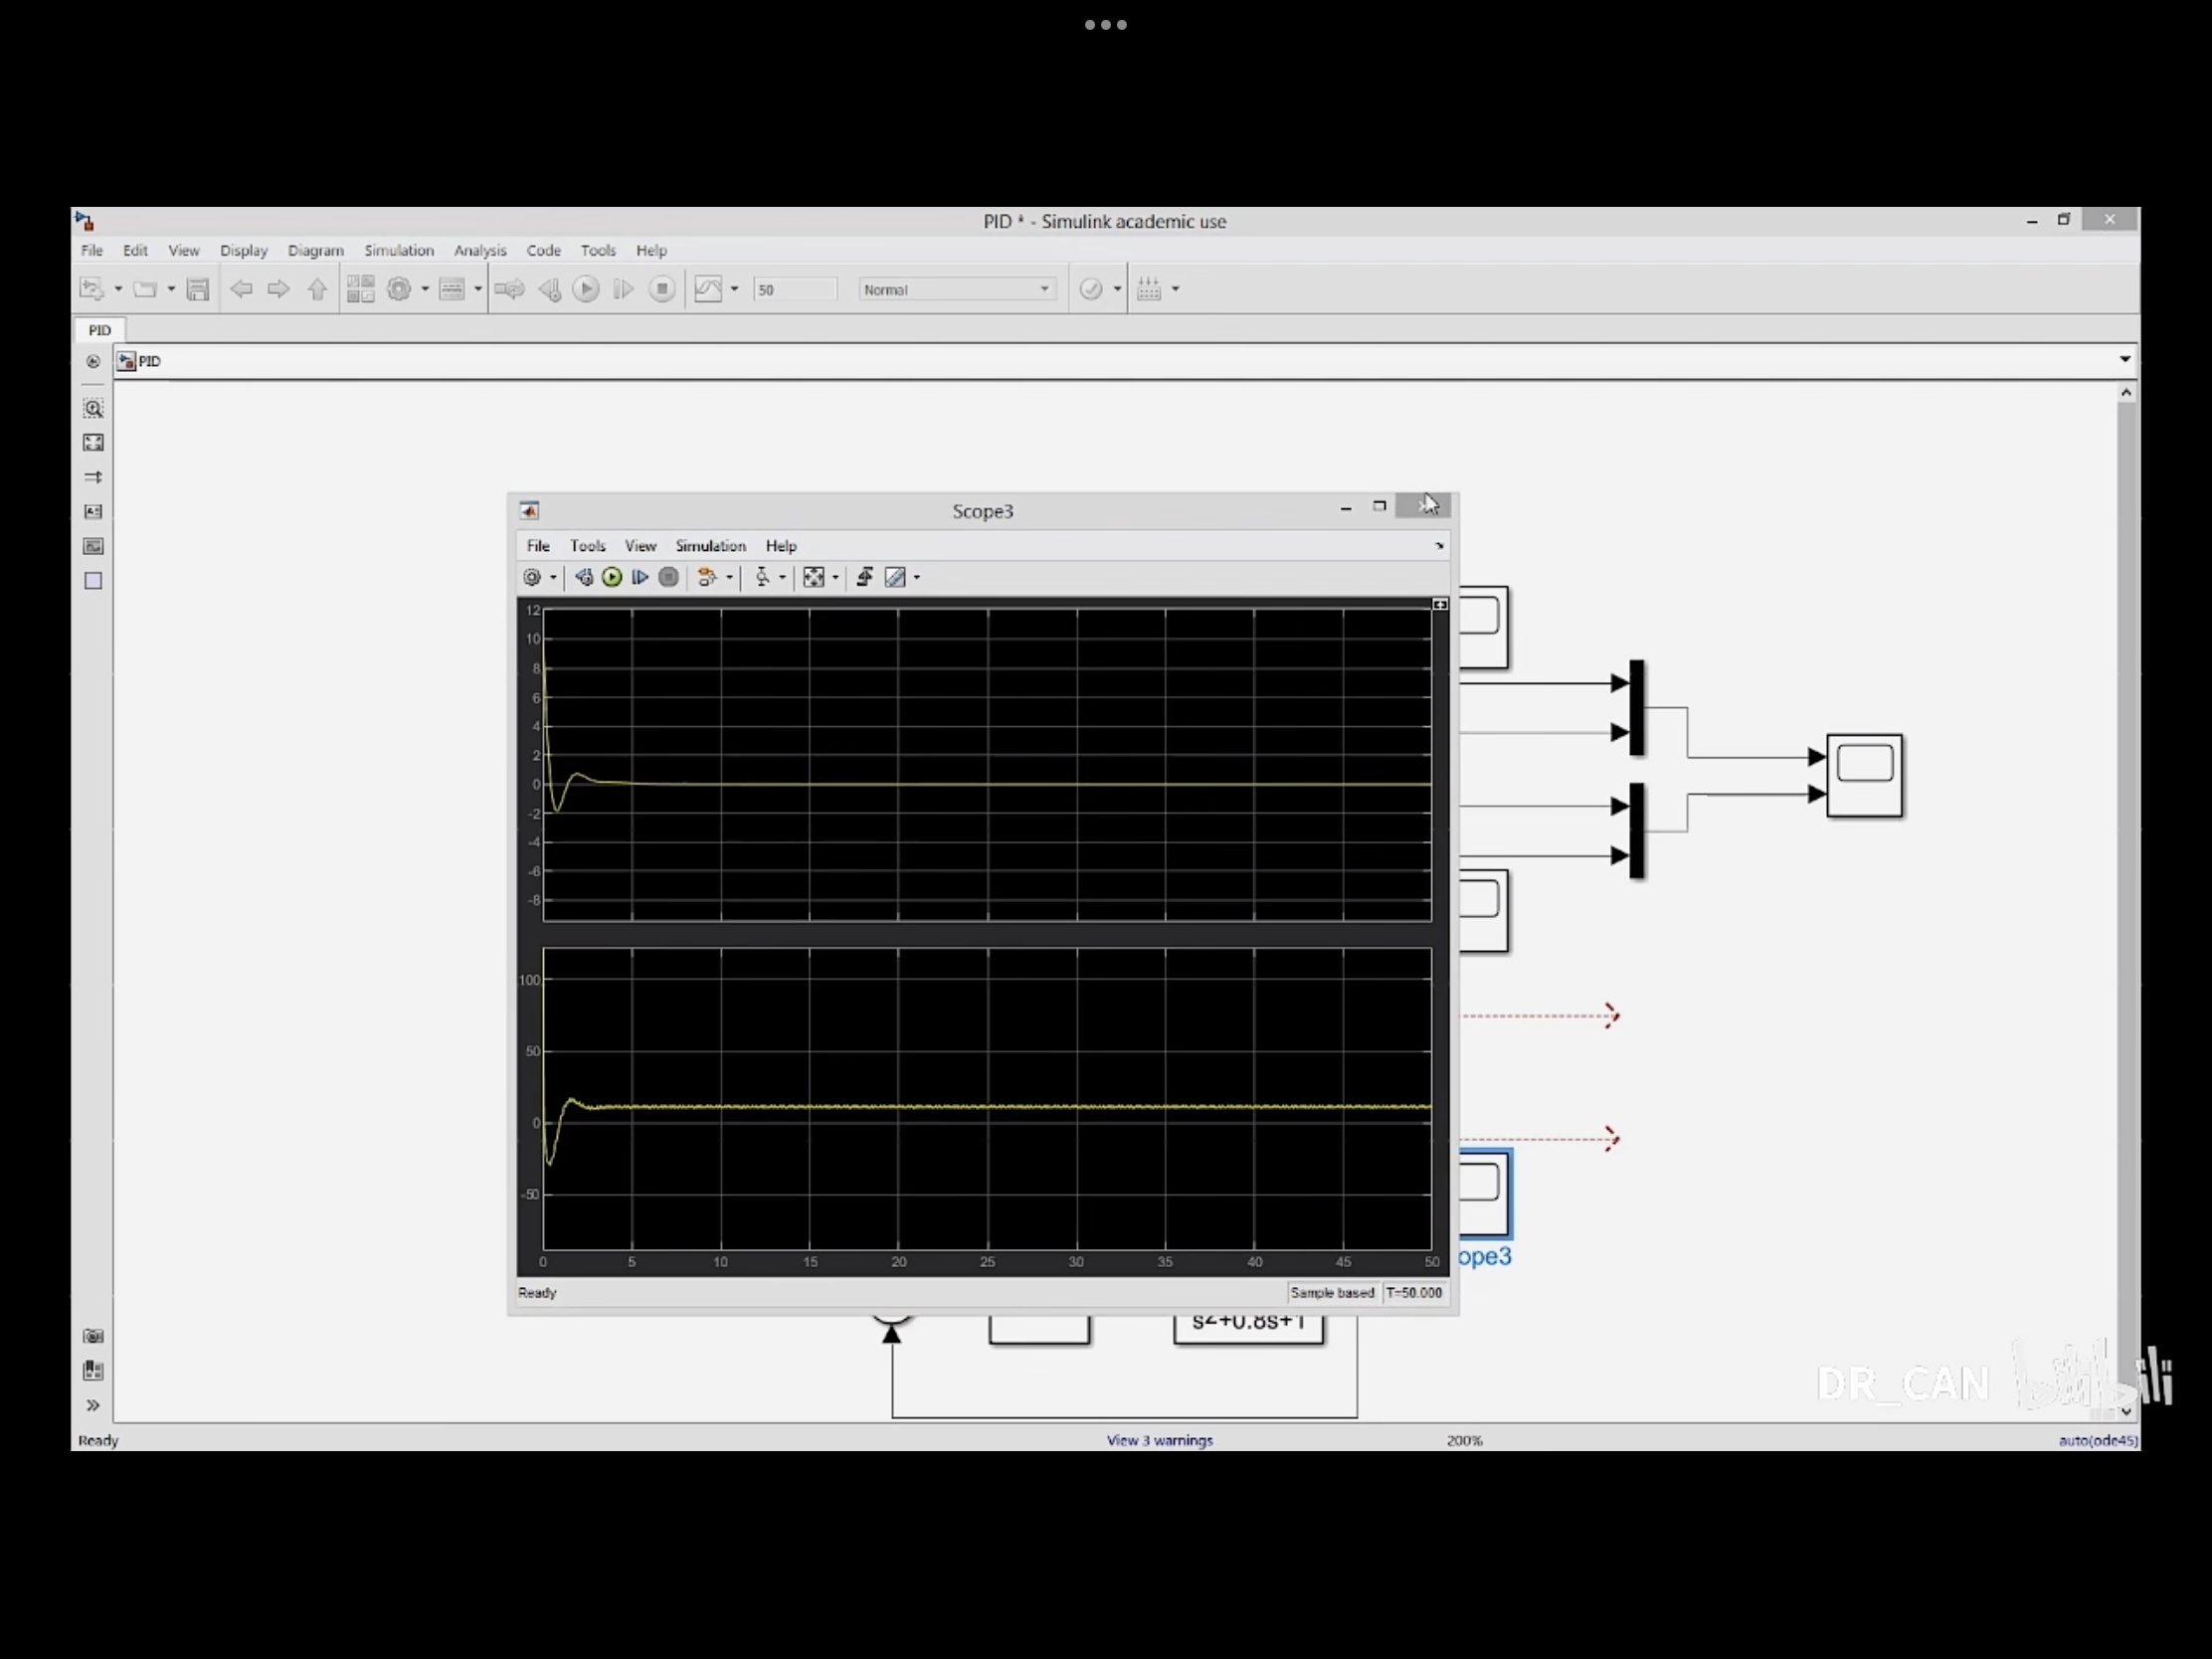Open Scope3 Configuration Properties gear icon
Screen dimensions: 2212x1659
tap(532, 577)
